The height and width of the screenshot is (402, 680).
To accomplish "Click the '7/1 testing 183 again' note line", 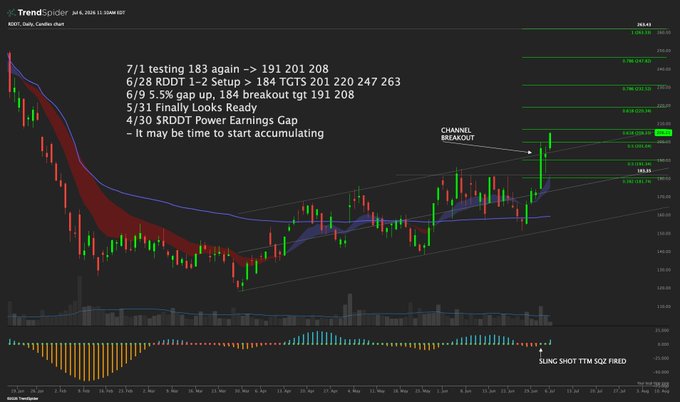I will tap(228, 69).
